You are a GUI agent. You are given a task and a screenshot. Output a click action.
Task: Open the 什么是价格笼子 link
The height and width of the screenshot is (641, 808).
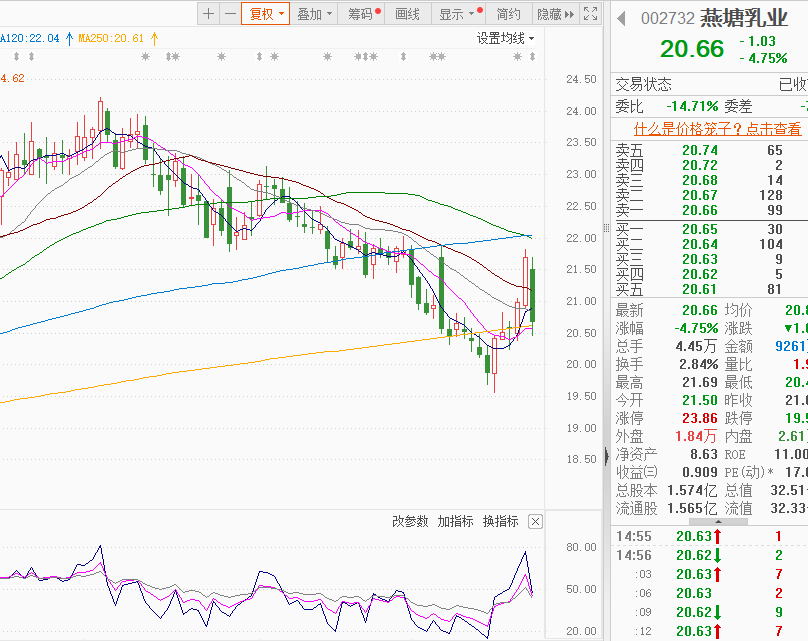pos(717,128)
